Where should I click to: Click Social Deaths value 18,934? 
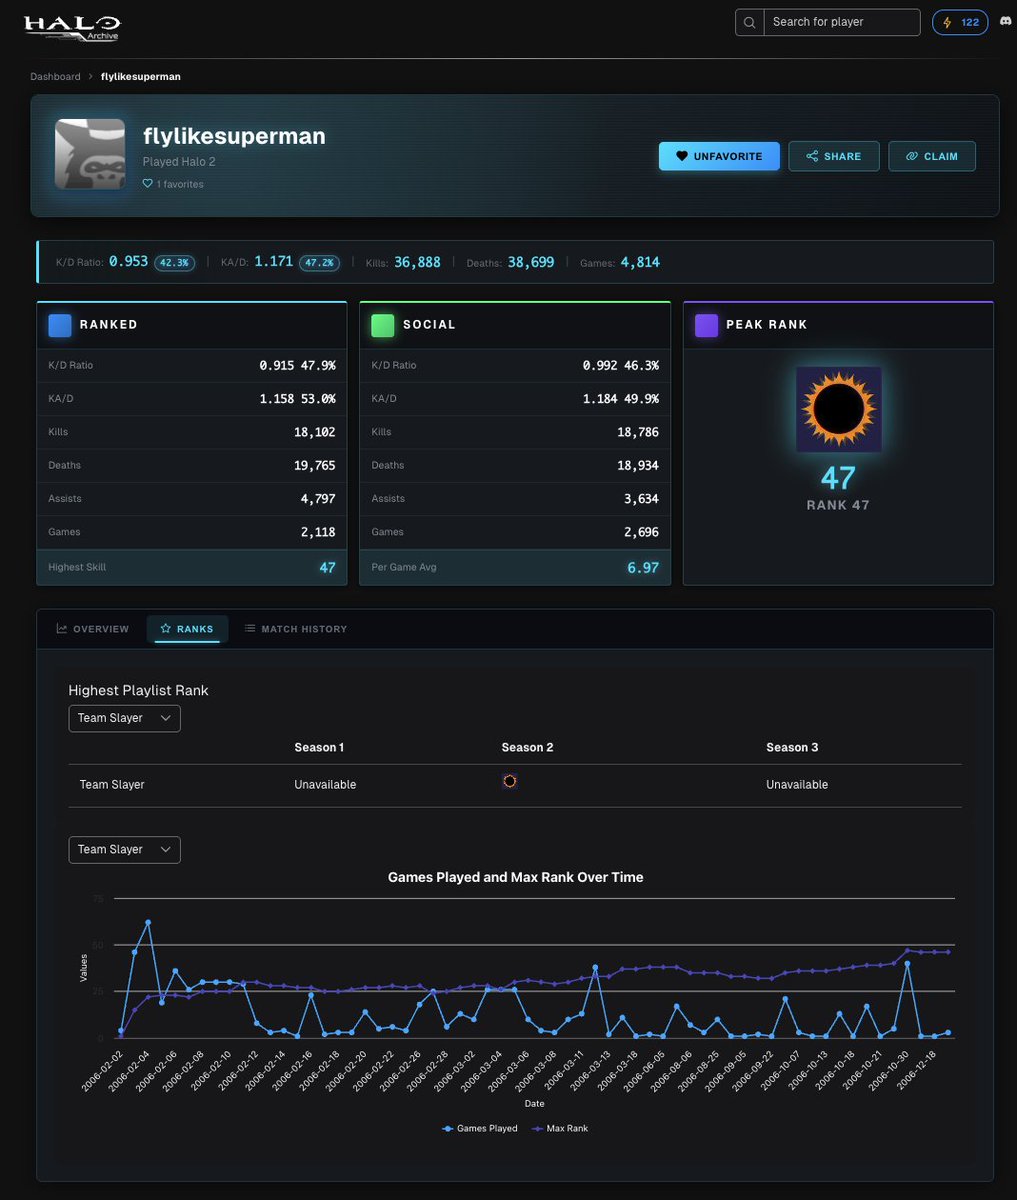[x=638, y=465]
